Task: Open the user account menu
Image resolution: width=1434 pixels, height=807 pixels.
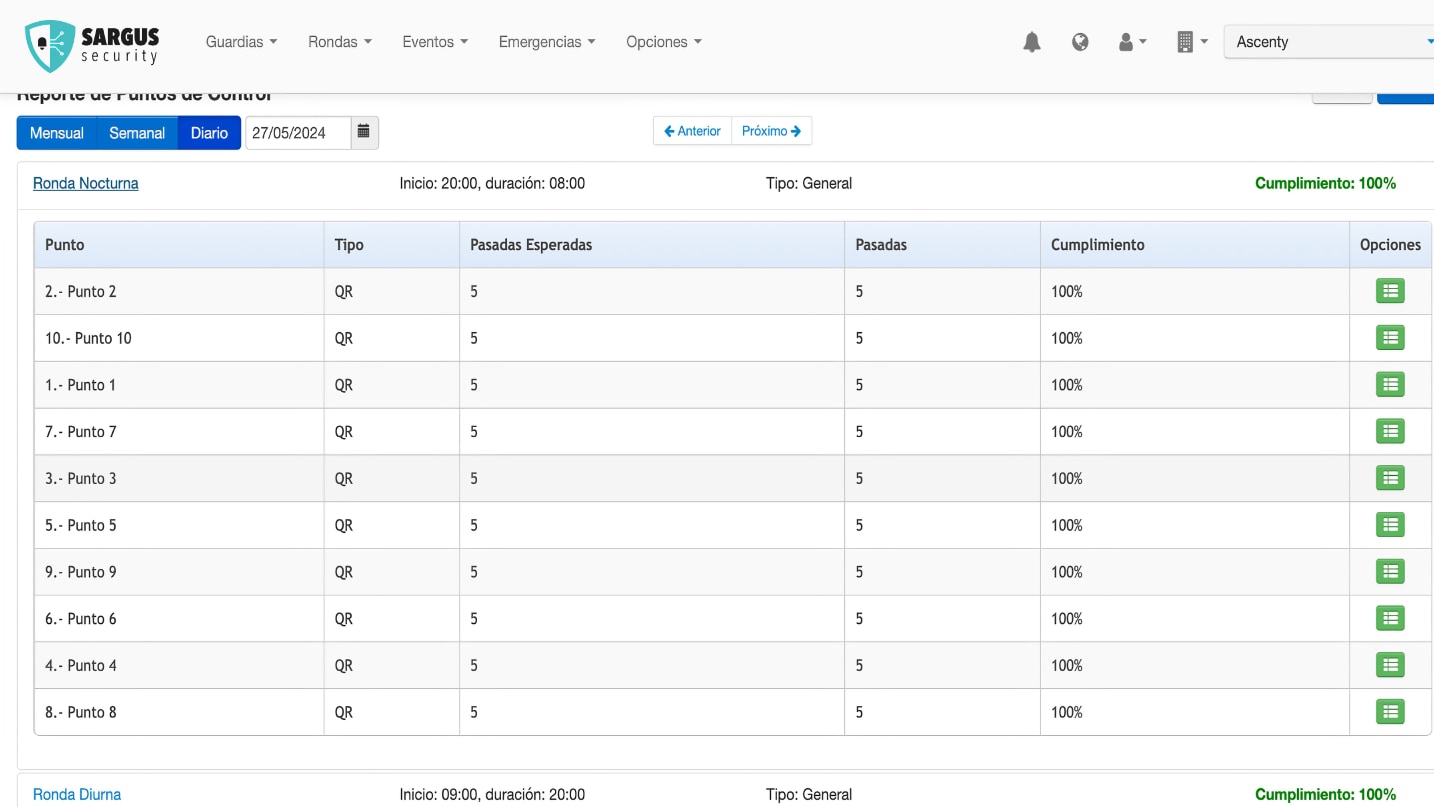Action: (1132, 42)
